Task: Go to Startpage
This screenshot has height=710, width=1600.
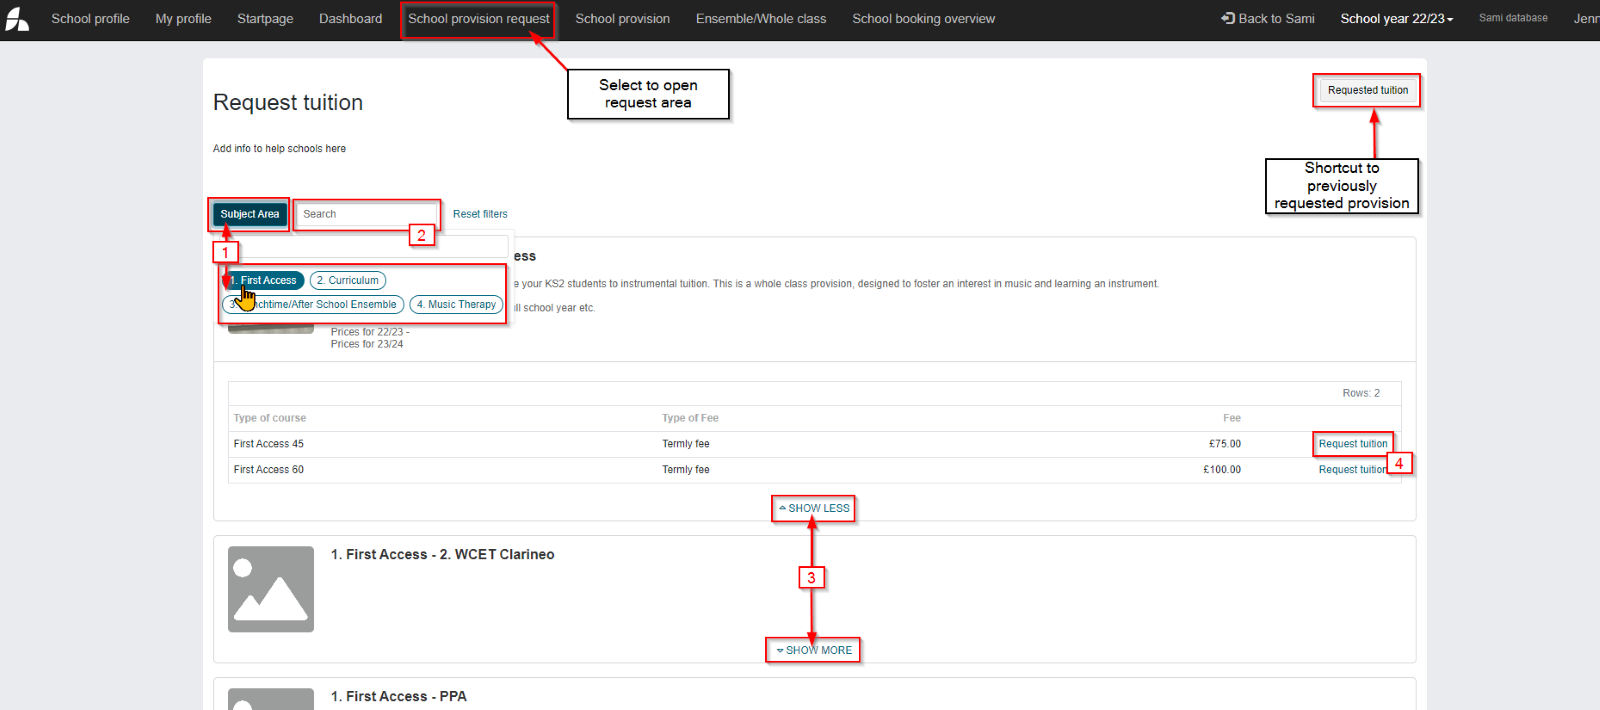Action: [265, 19]
